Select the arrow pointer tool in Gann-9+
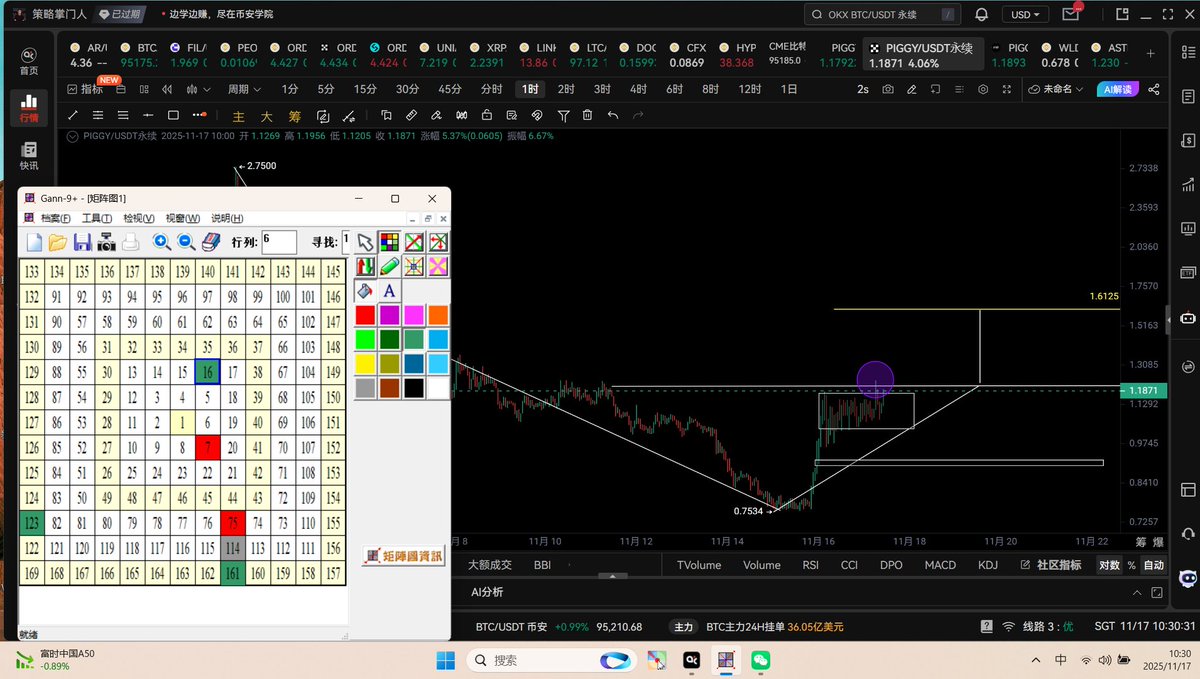1200x679 pixels. [365, 242]
